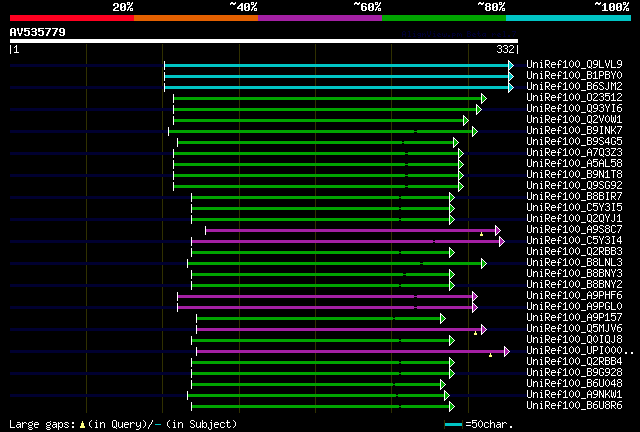Viewport: 640px width, 432px height.
Task: Click the yellow gap marker in A9S8C7 row
Action: point(482,234)
